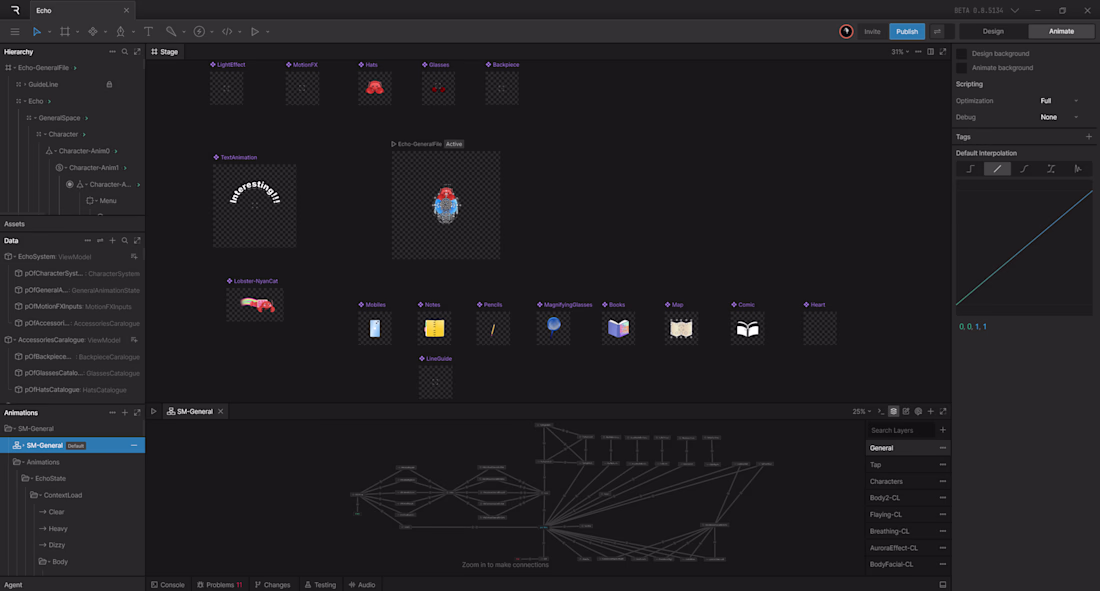Close the SM-General tab
1100x591 pixels.
point(220,411)
